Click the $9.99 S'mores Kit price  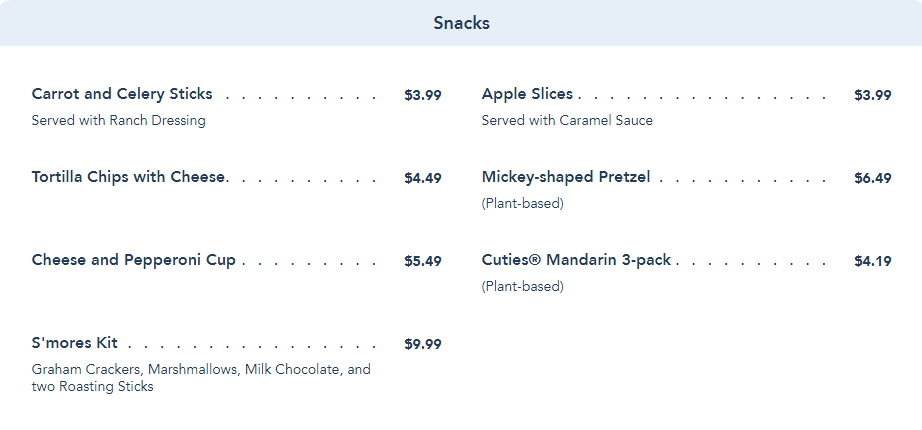(422, 344)
